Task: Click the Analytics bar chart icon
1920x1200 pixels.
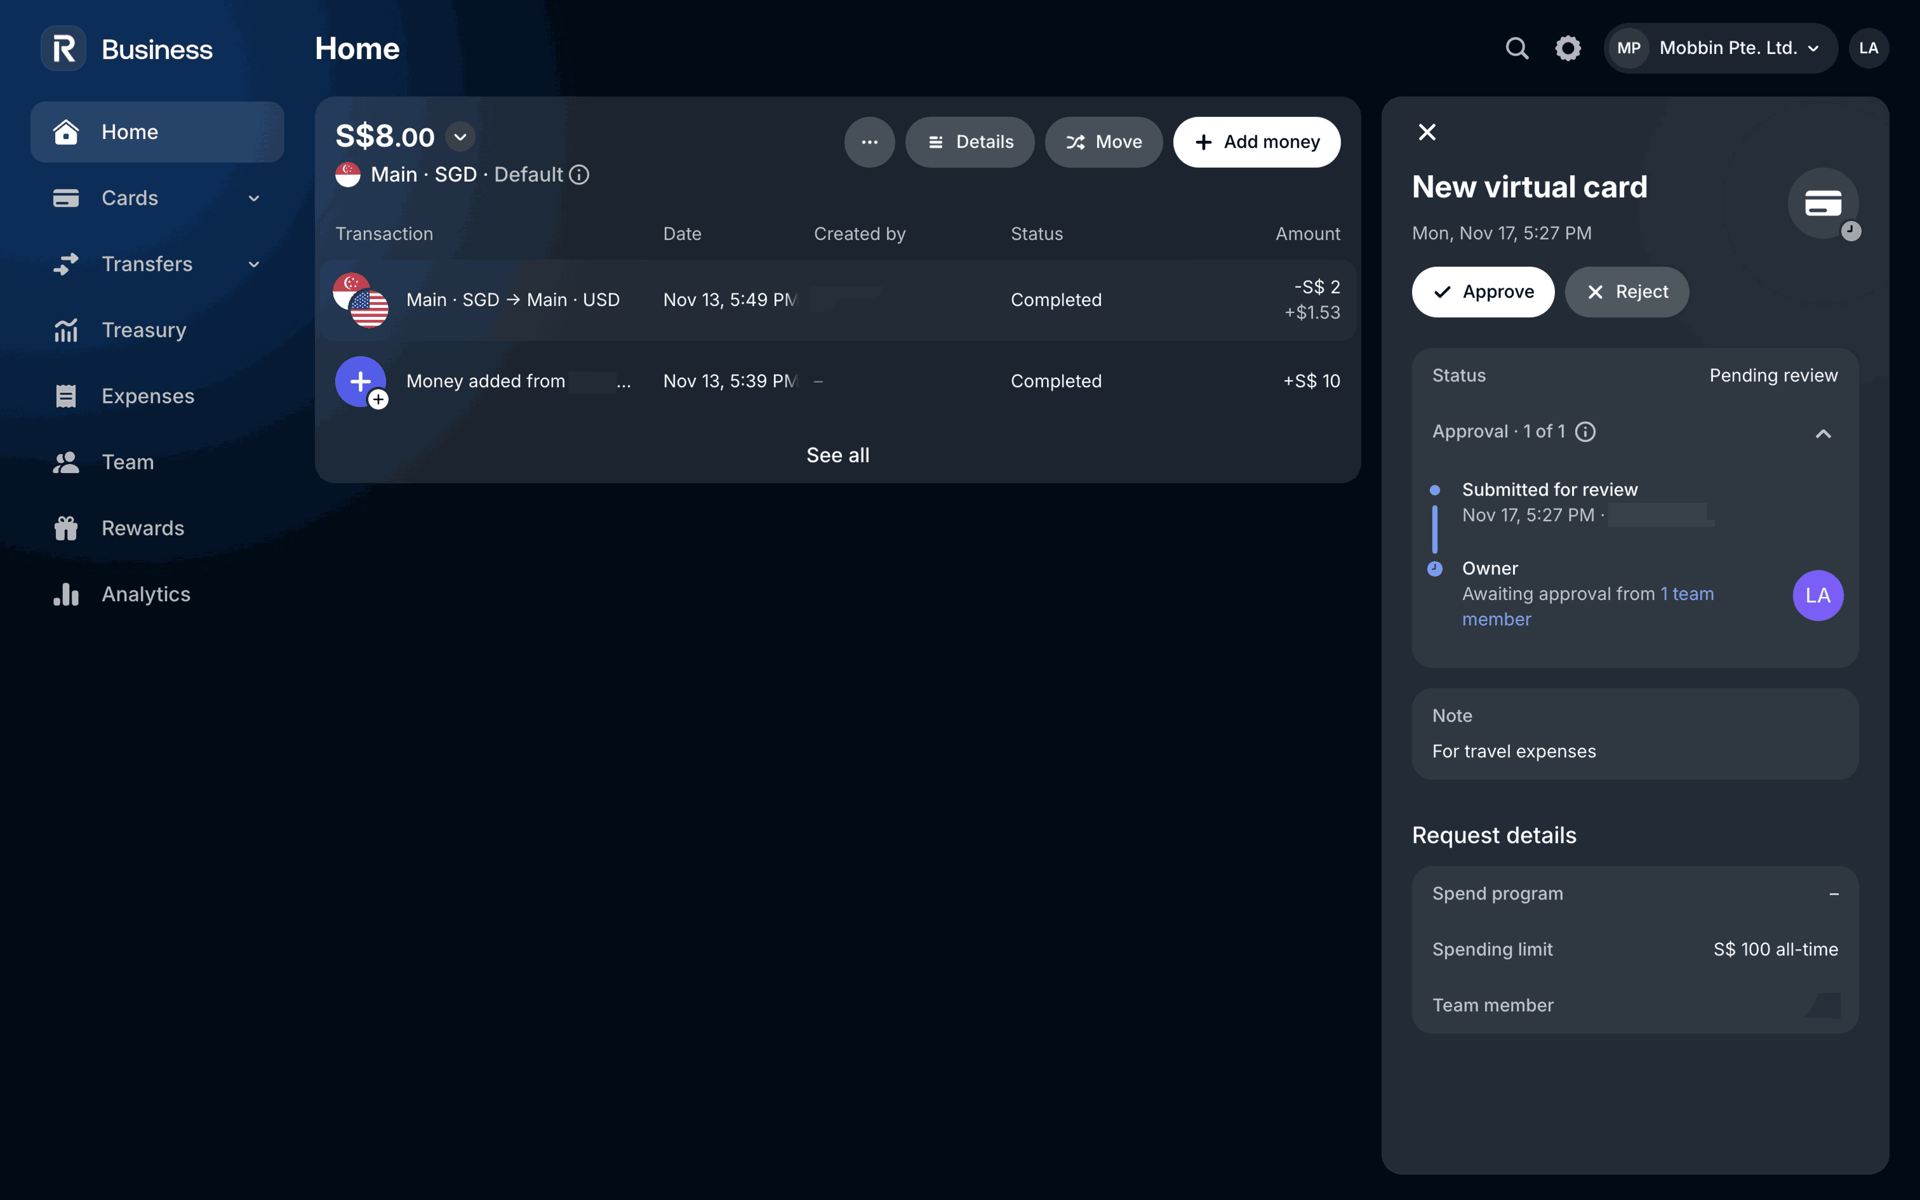Action: tap(66, 594)
